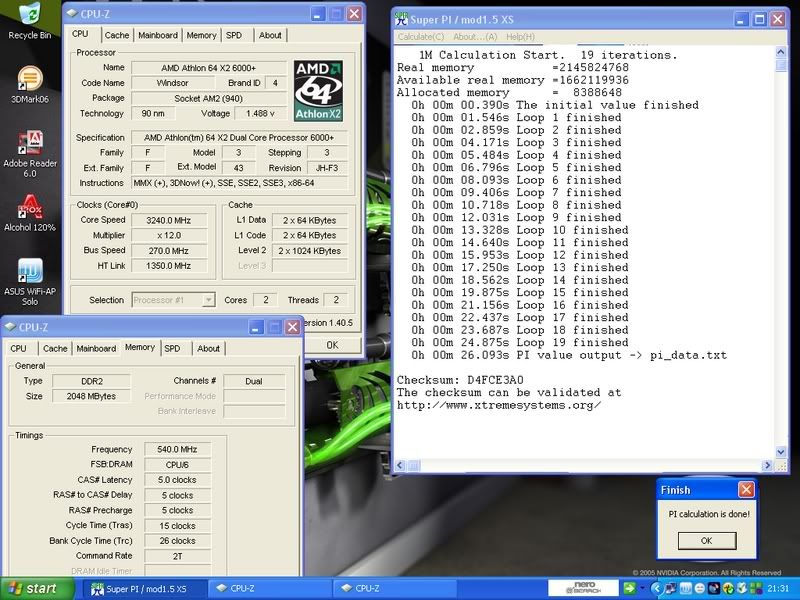Click the Voltage value "1.488 v"
This screenshot has width=800, height=600.
tap(260, 113)
